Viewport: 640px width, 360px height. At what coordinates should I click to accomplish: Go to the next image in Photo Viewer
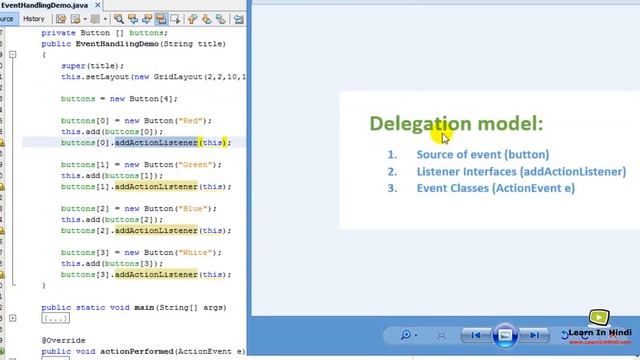tap(534, 336)
